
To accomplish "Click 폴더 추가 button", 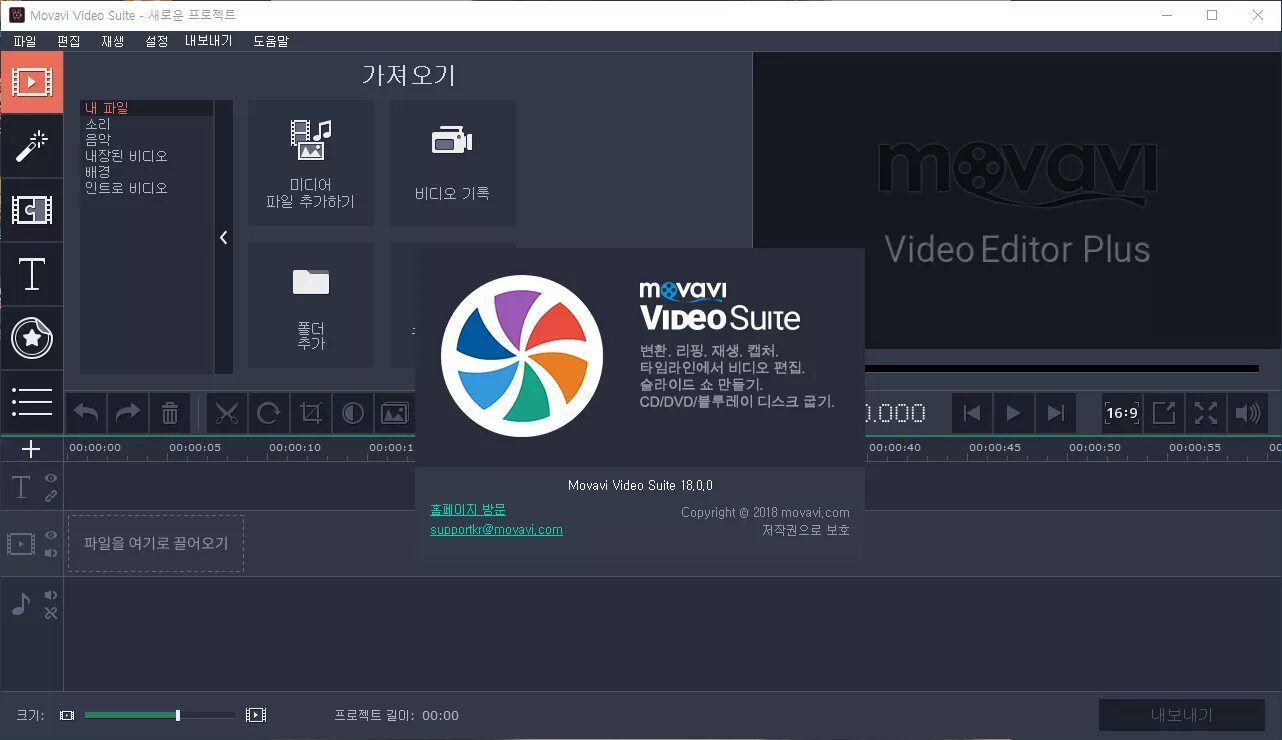I will (311, 305).
